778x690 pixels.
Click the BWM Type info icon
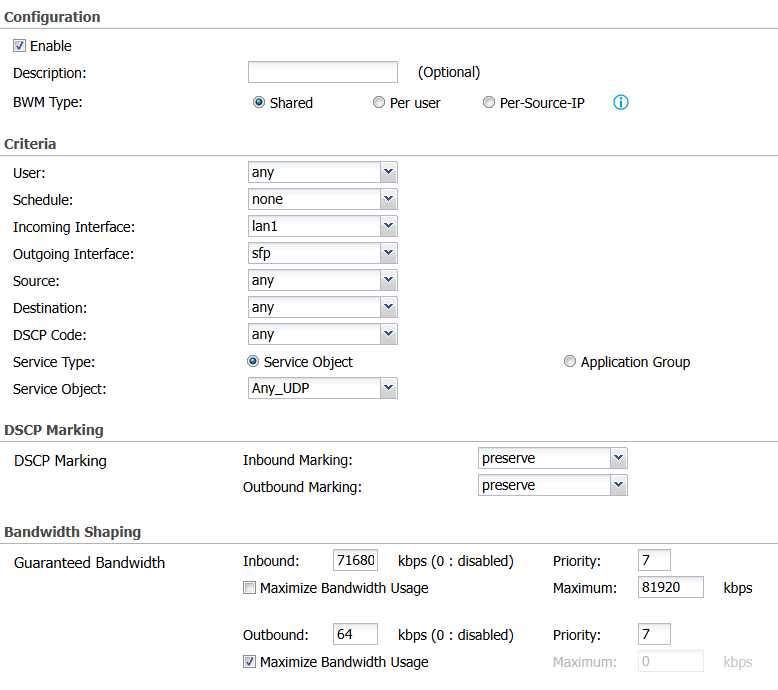coord(620,102)
